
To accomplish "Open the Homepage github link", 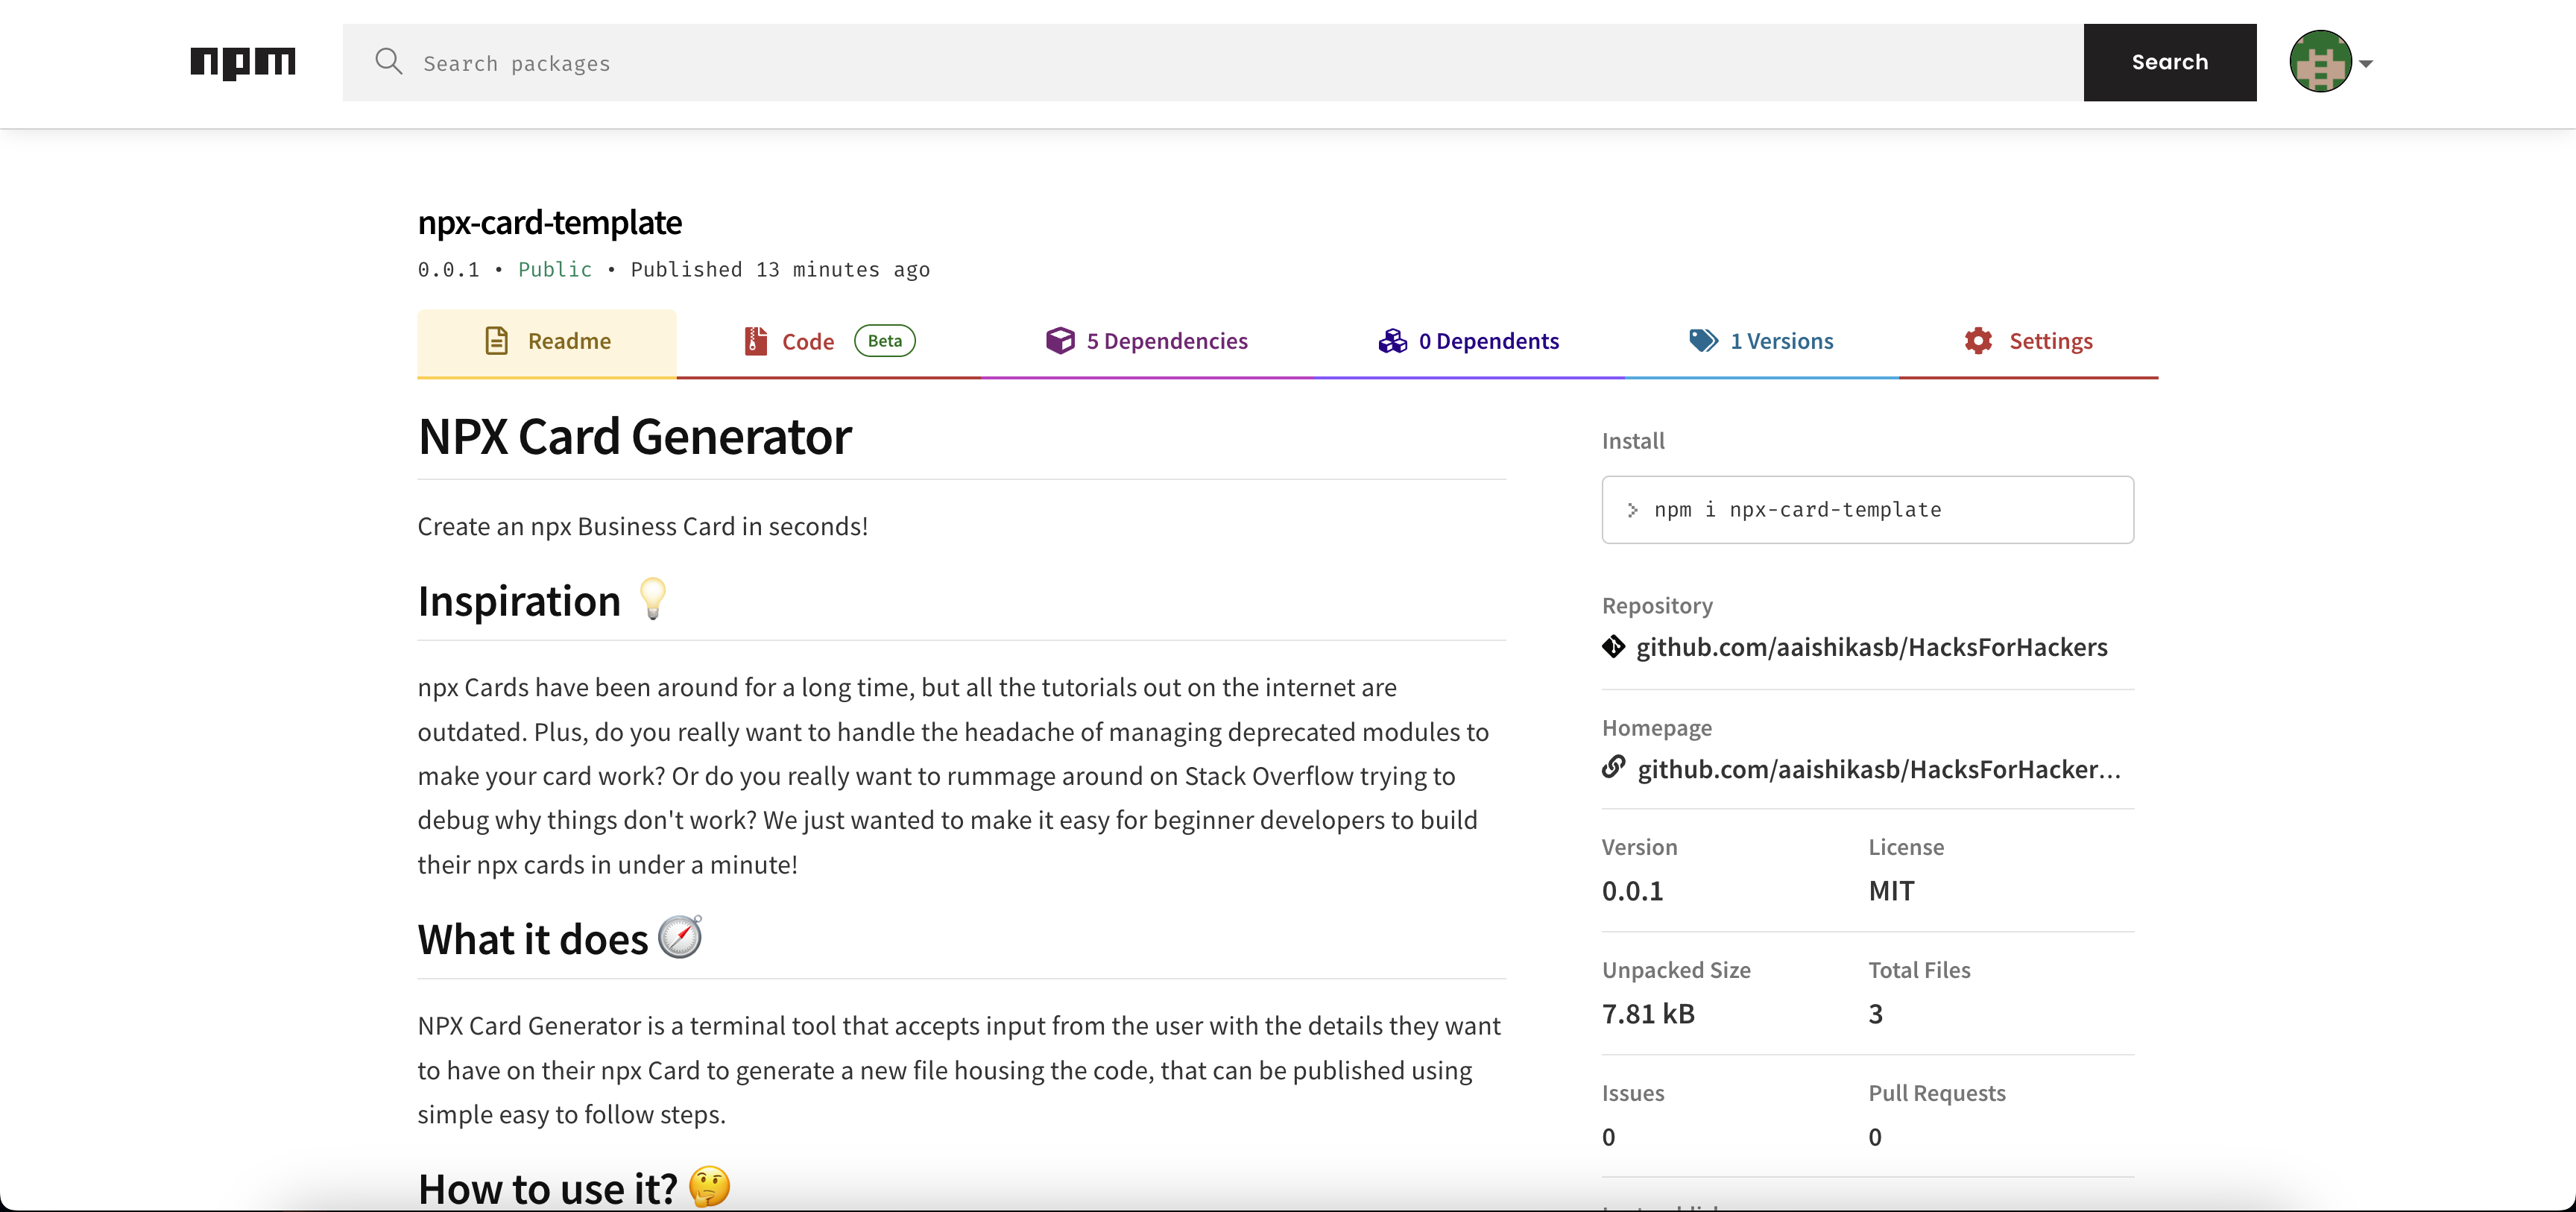I will coord(1878,769).
